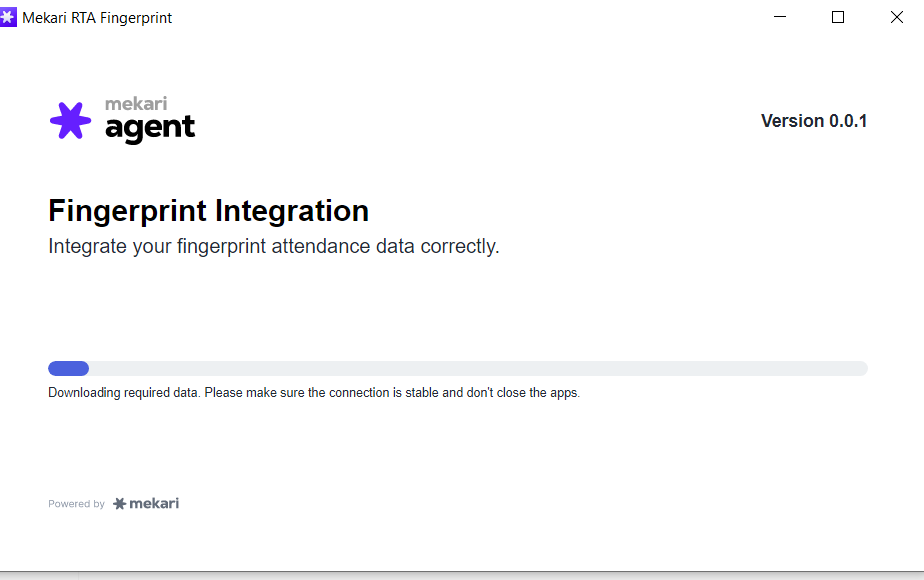The width and height of the screenshot is (924, 580).
Task: Click the "Version 0.0.1" label
Action: click(x=813, y=121)
